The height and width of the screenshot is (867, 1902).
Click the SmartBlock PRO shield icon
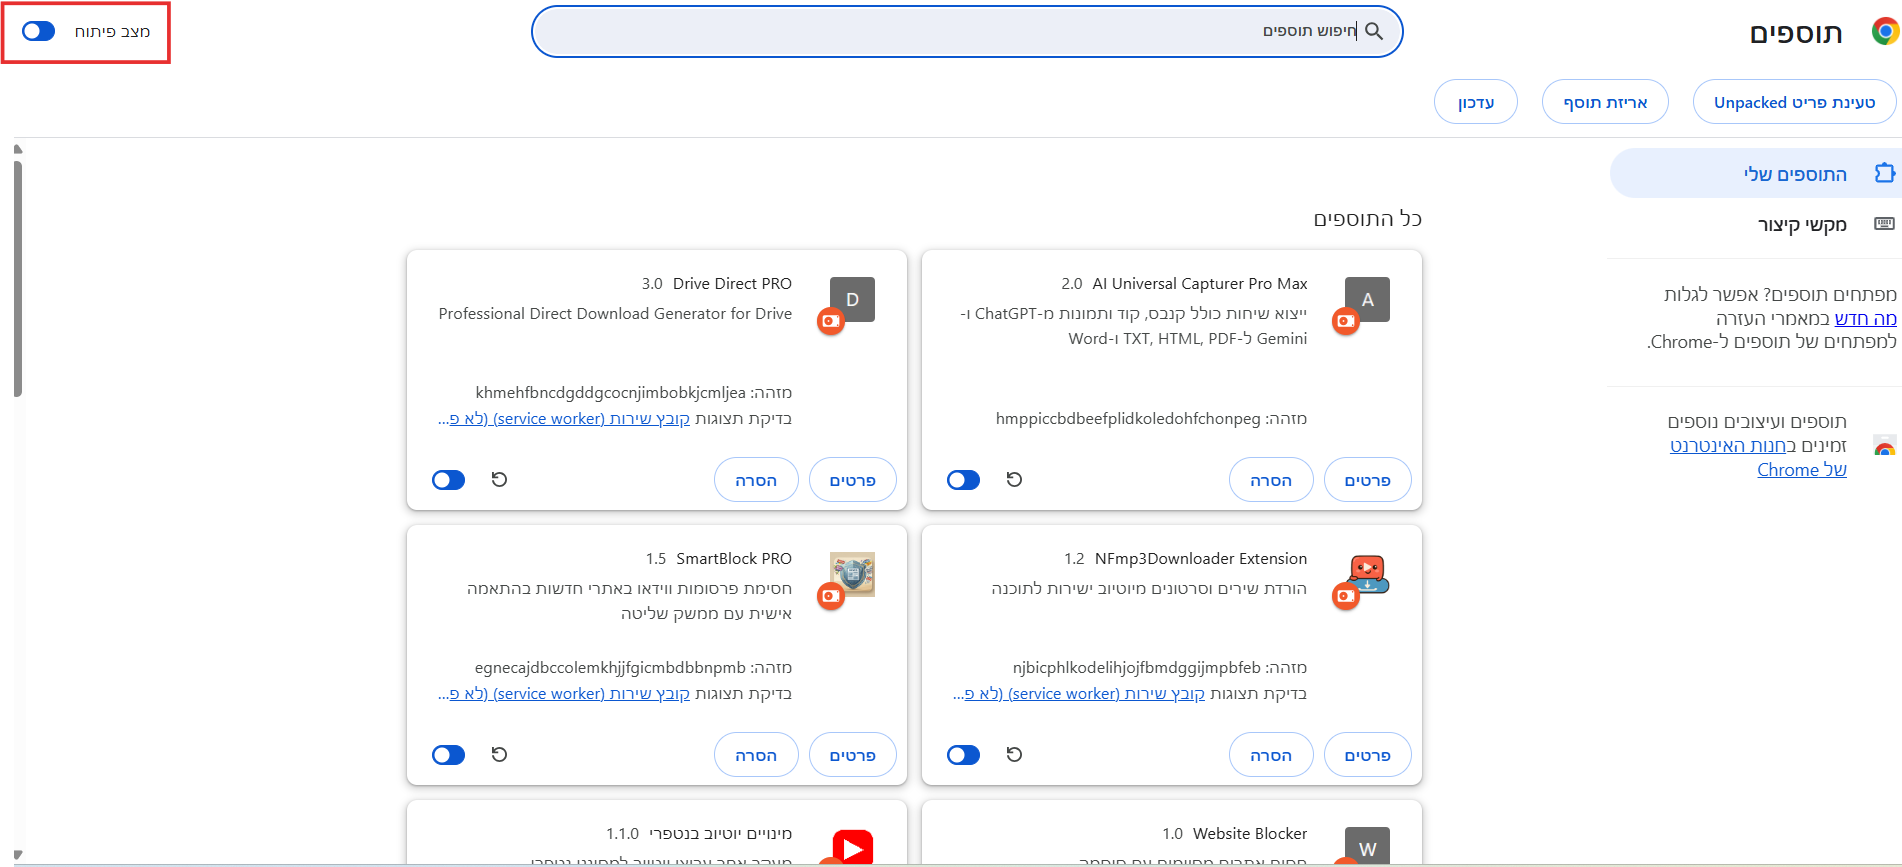point(852,574)
